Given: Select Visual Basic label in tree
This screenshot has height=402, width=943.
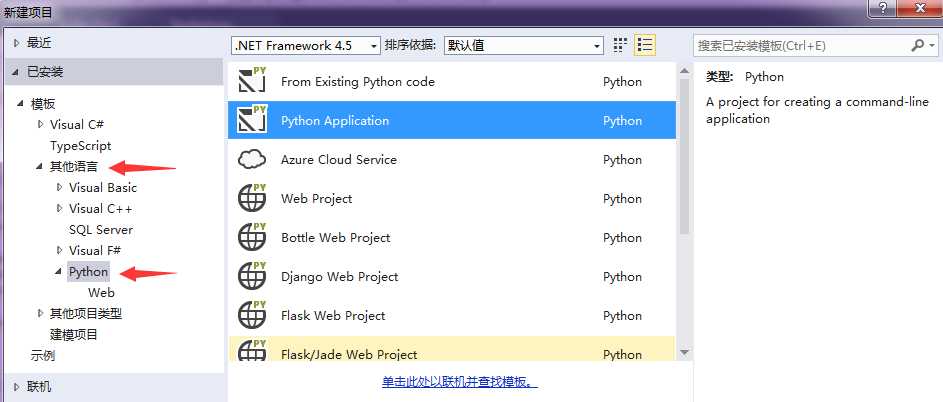Looking at the screenshot, I should tap(103, 187).
